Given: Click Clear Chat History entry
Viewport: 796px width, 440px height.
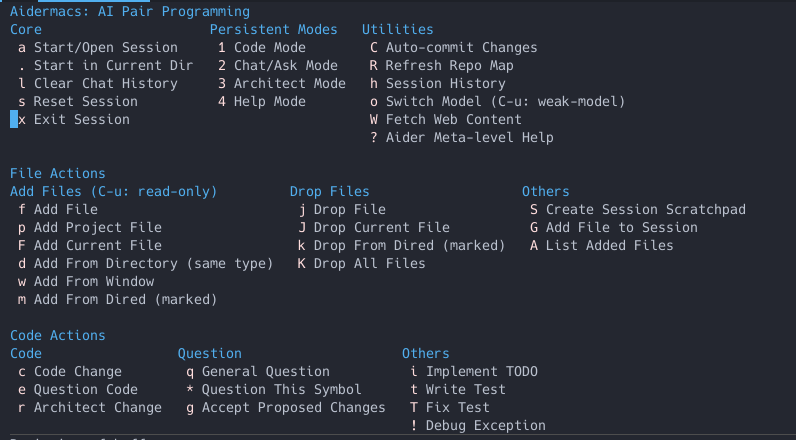Looking at the screenshot, I should tap(105, 83).
